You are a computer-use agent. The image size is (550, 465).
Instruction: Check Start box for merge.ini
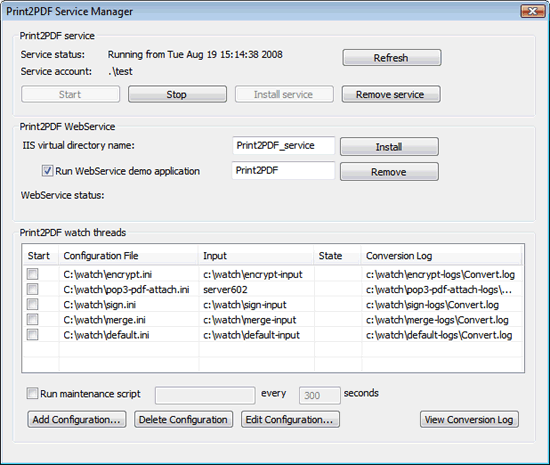coord(33,319)
